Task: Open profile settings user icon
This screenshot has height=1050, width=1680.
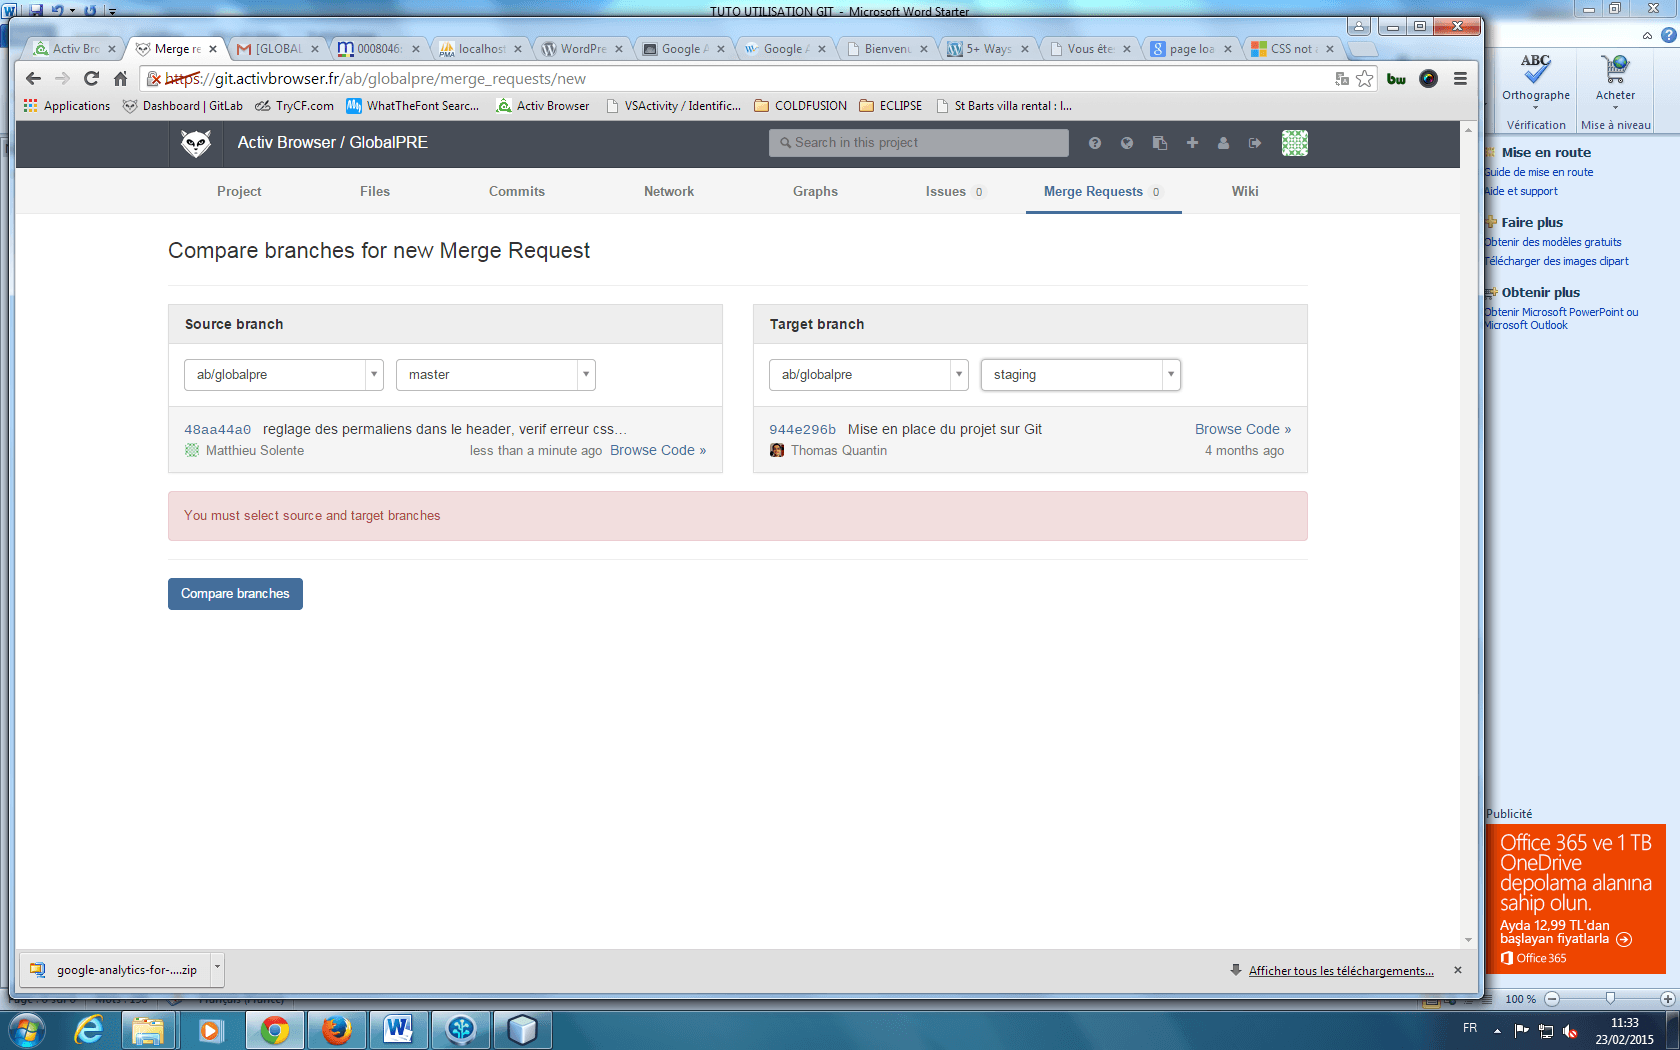Action: tap(1223, 143)
